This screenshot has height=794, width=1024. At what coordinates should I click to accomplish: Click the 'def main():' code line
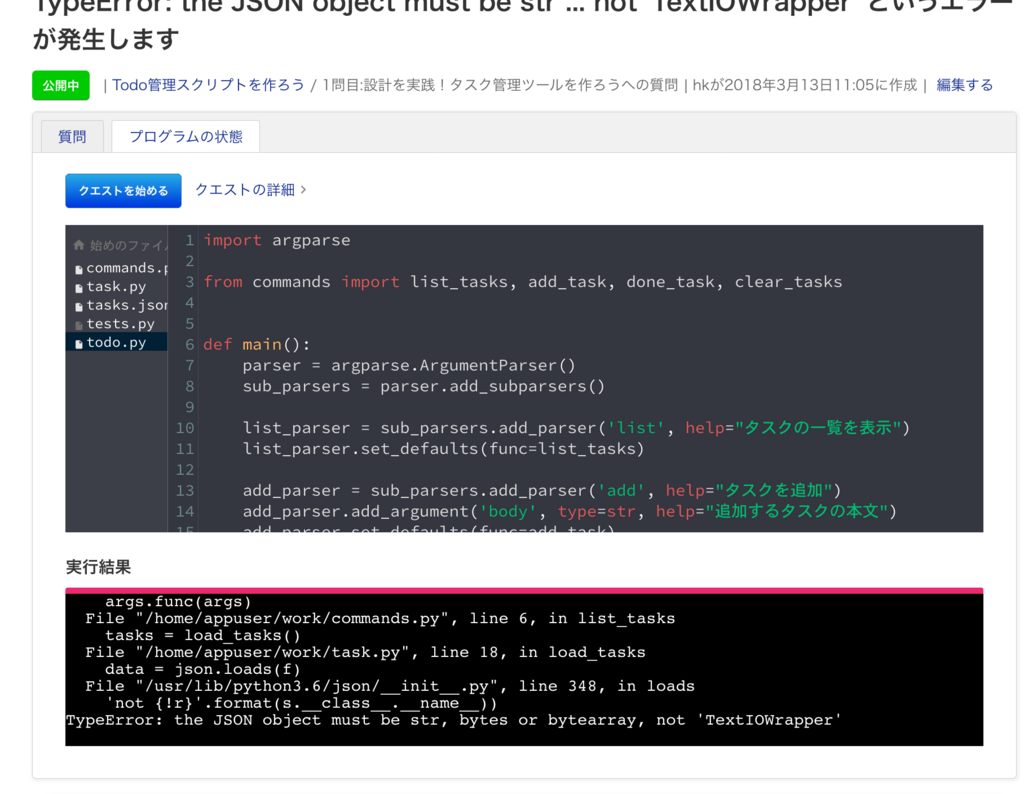pos(257,345)
